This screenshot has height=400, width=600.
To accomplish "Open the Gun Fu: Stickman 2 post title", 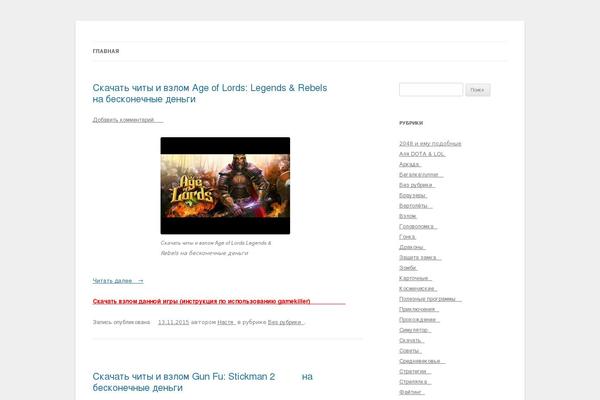I will 202,382.
